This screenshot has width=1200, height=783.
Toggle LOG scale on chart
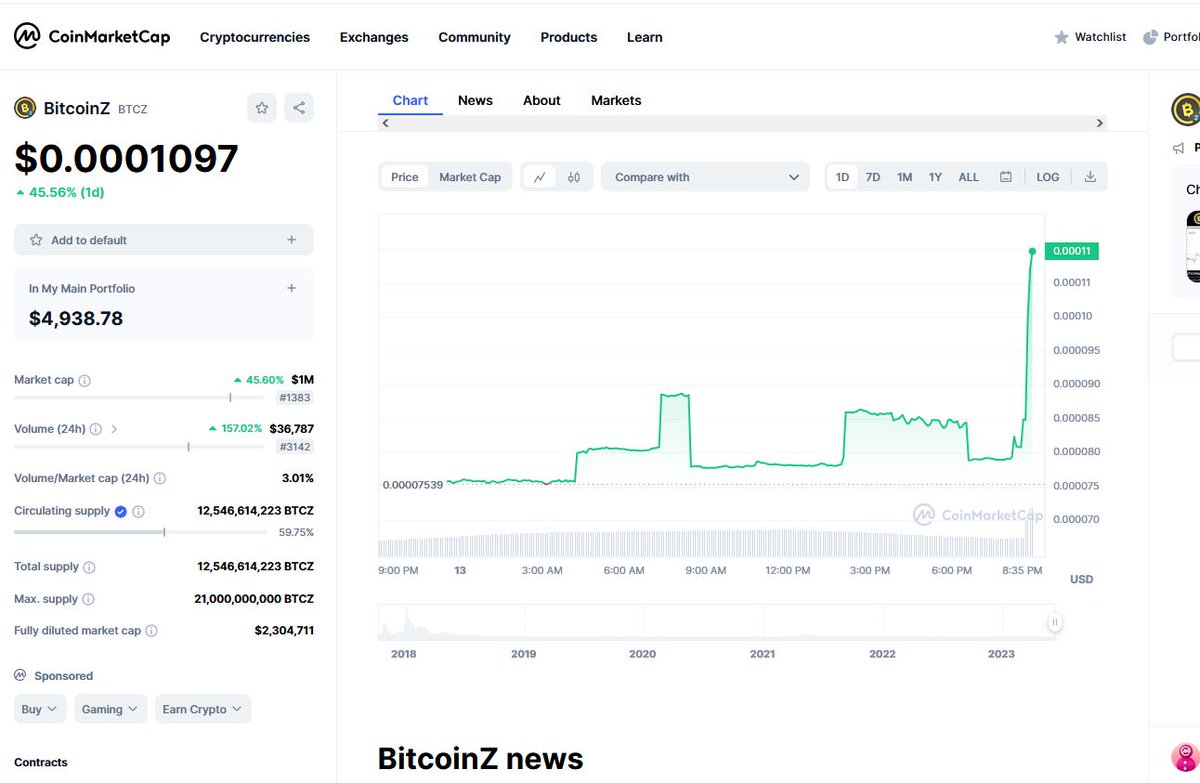click(x=1048, y=177)
